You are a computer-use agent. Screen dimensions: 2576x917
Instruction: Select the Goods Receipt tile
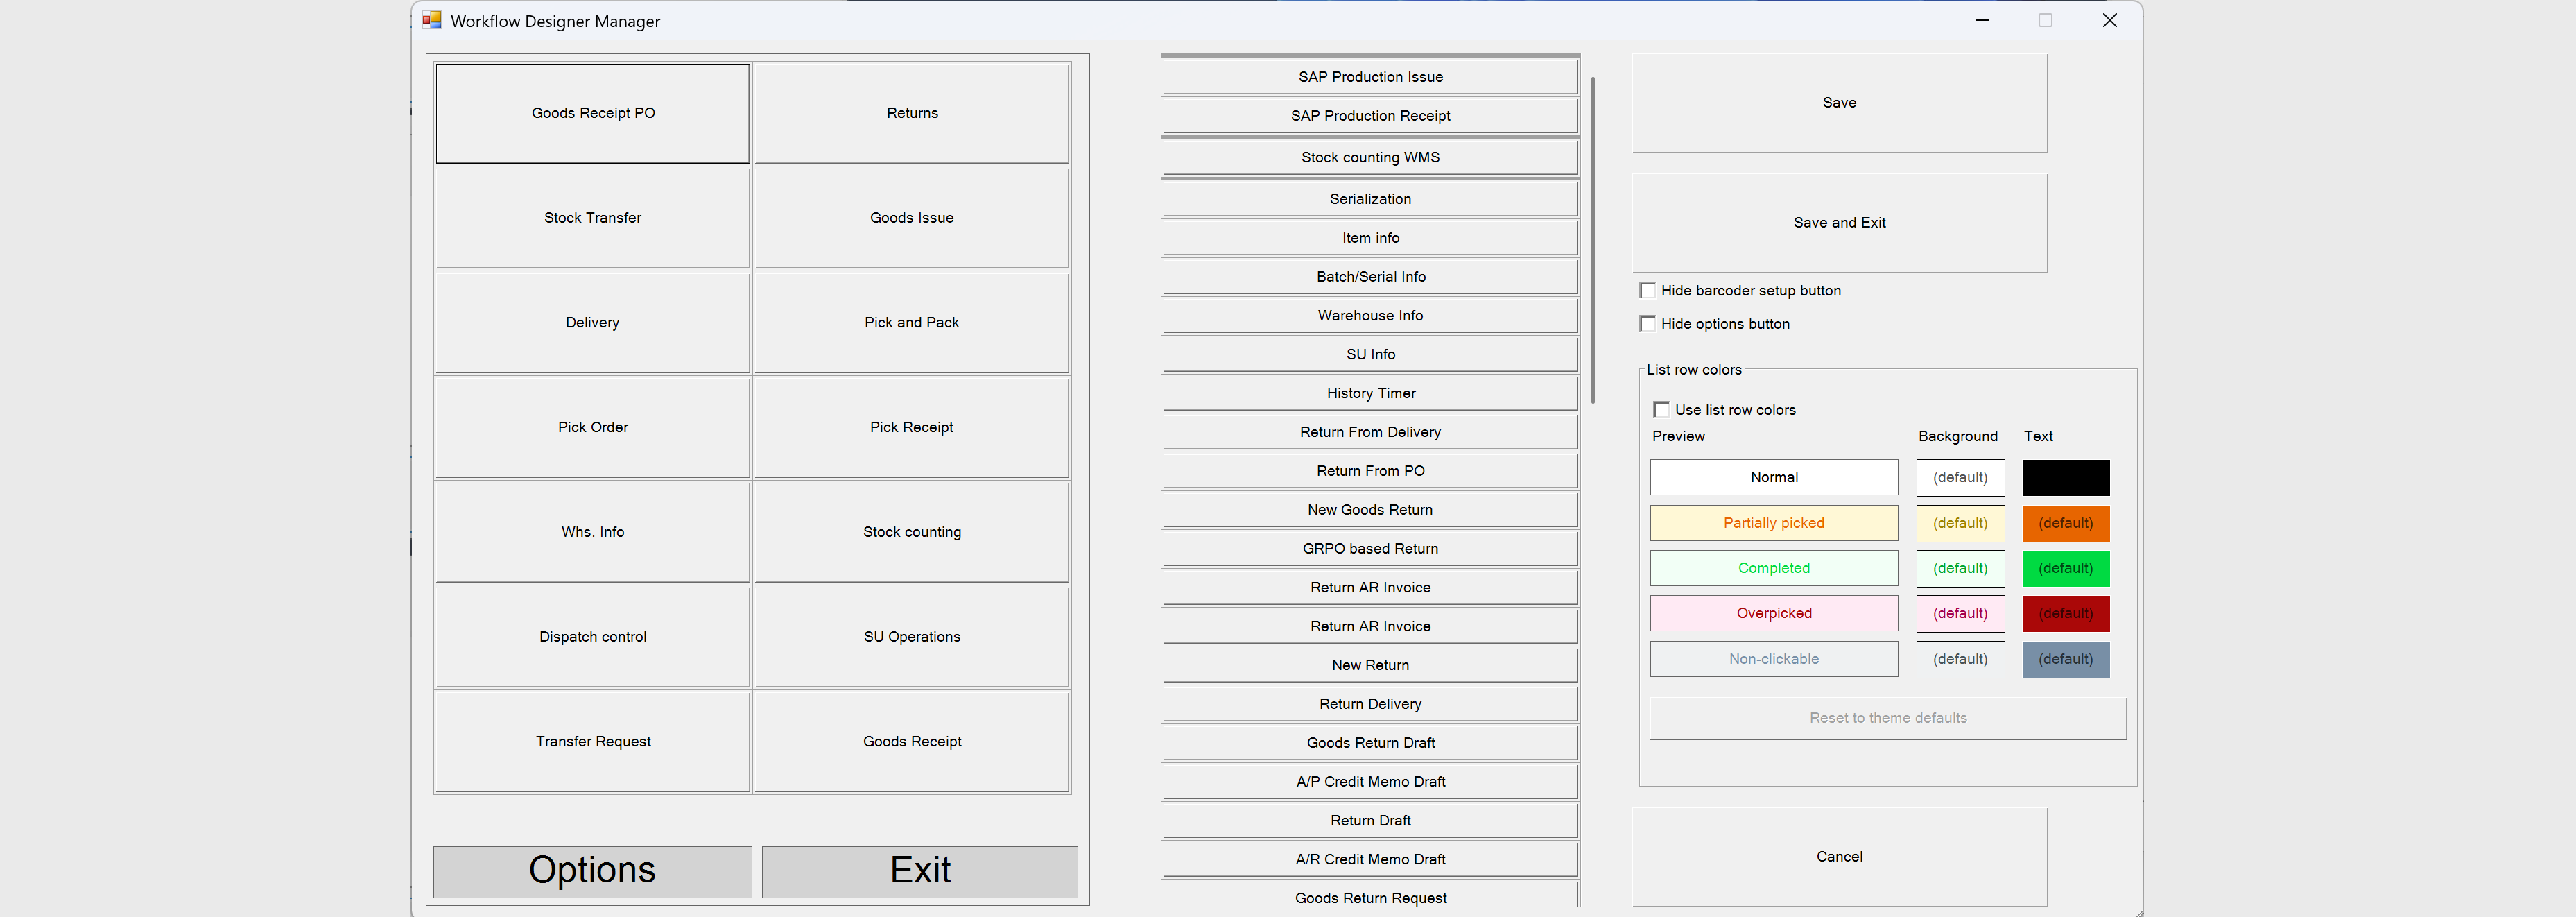912,741
